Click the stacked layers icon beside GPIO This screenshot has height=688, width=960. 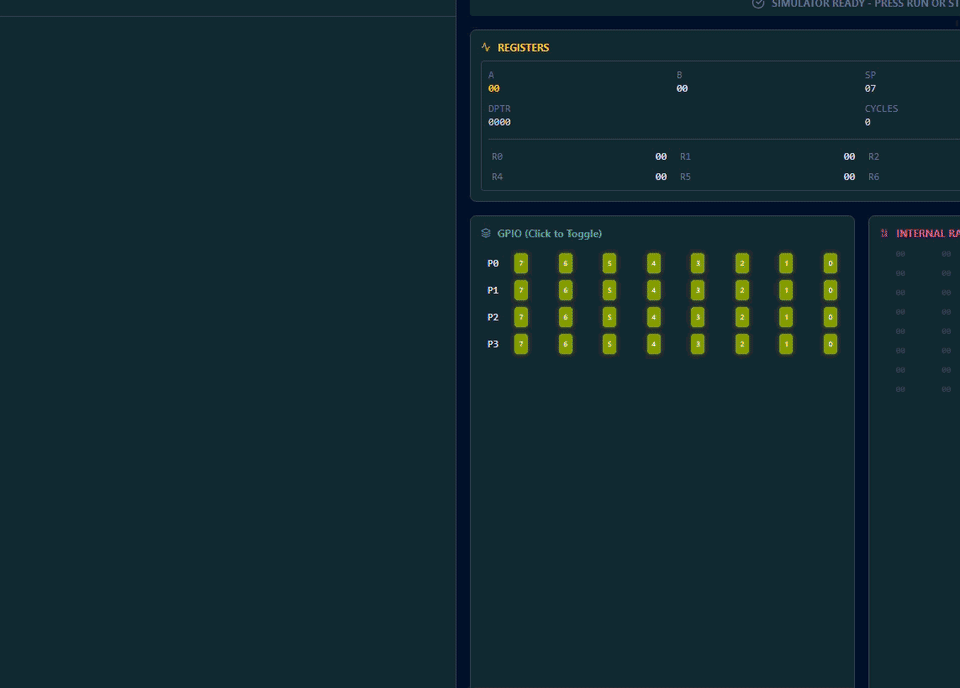click(x=484, y=233)
